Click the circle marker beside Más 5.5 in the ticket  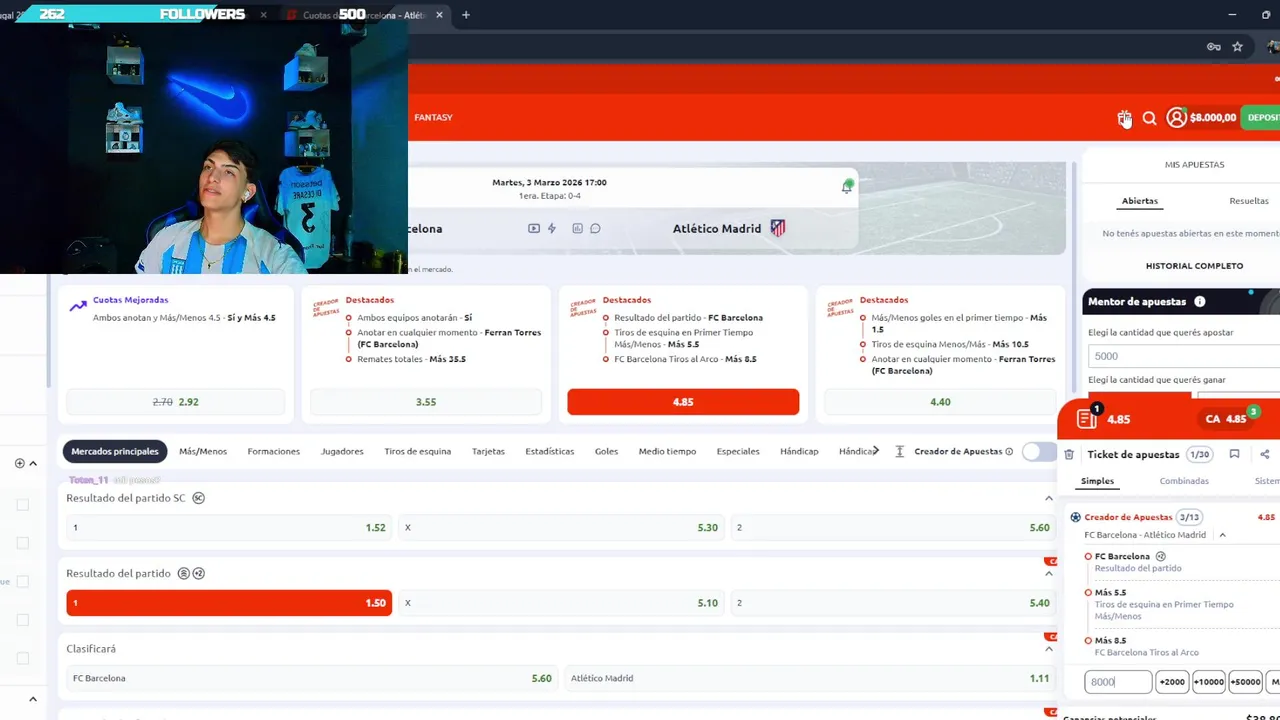[x=1088, y=593]
